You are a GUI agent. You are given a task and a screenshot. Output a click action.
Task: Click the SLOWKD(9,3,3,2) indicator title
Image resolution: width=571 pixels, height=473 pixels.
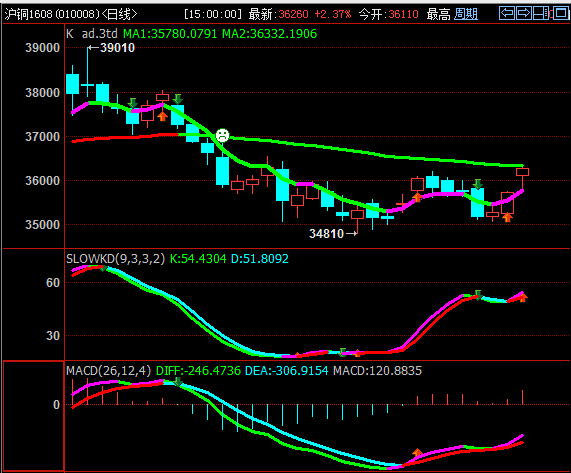115,259
